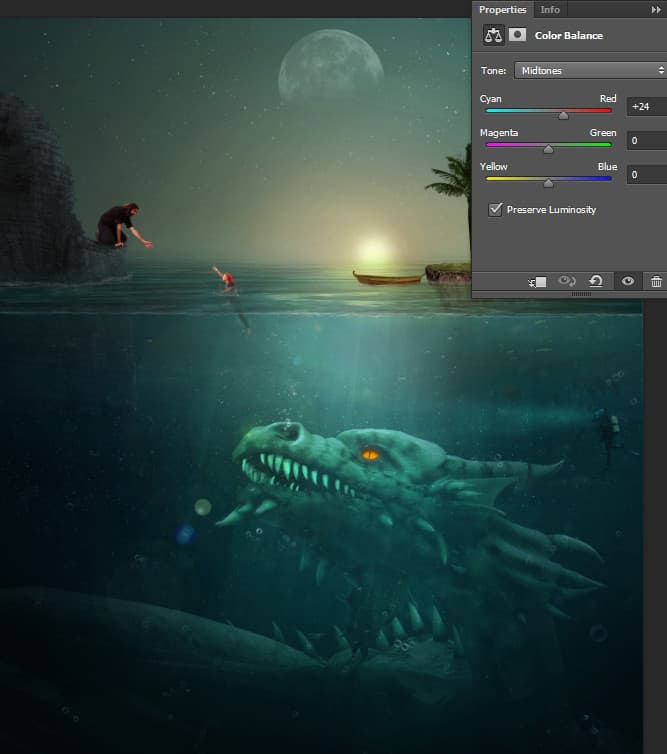This screenshot has width=667, height=754.
Task: Delete adjustment layer trash icon
Action: tap(656, 281)
